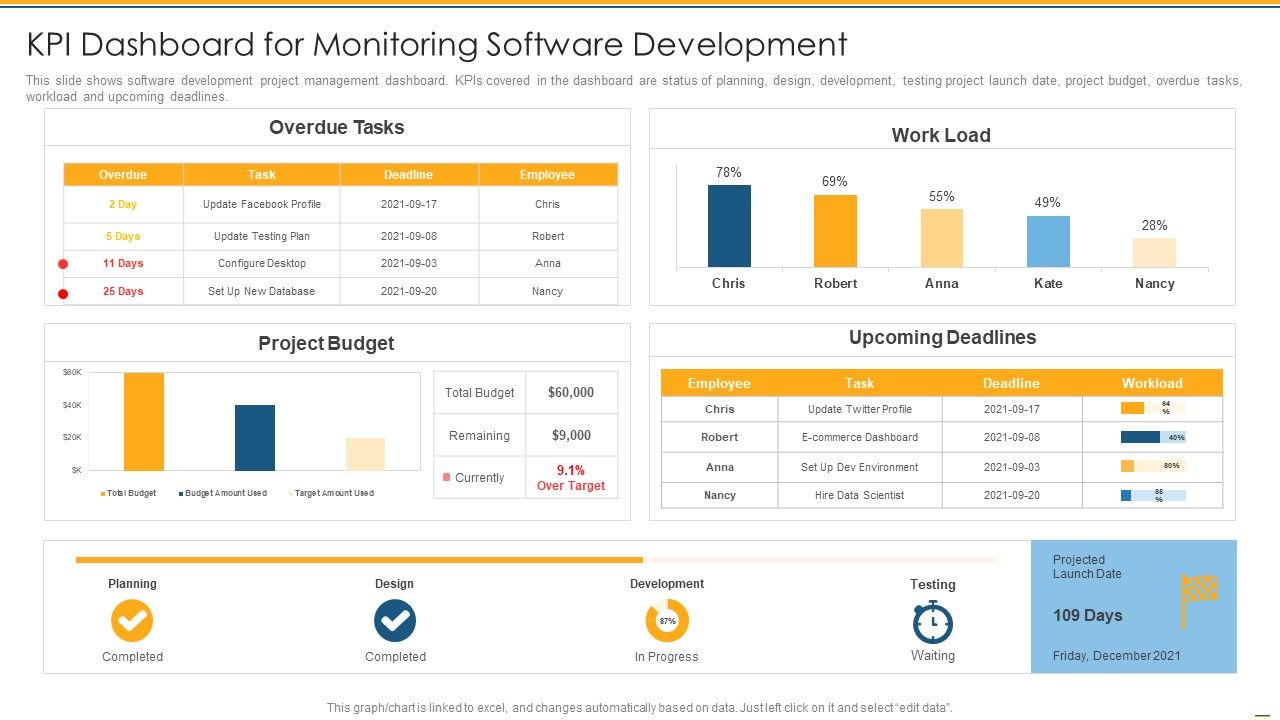Open the Development progress pie icon
Image resolution: width=1280 pixels, height=720 pixels.
(666, 621)
